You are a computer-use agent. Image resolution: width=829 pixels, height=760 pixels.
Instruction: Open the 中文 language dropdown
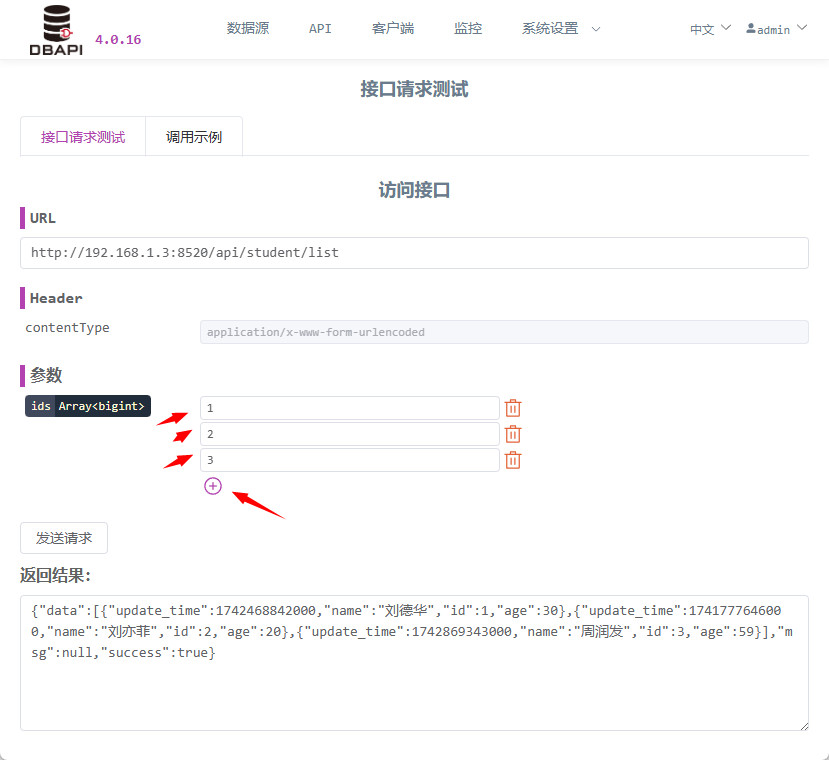(710, 29)
